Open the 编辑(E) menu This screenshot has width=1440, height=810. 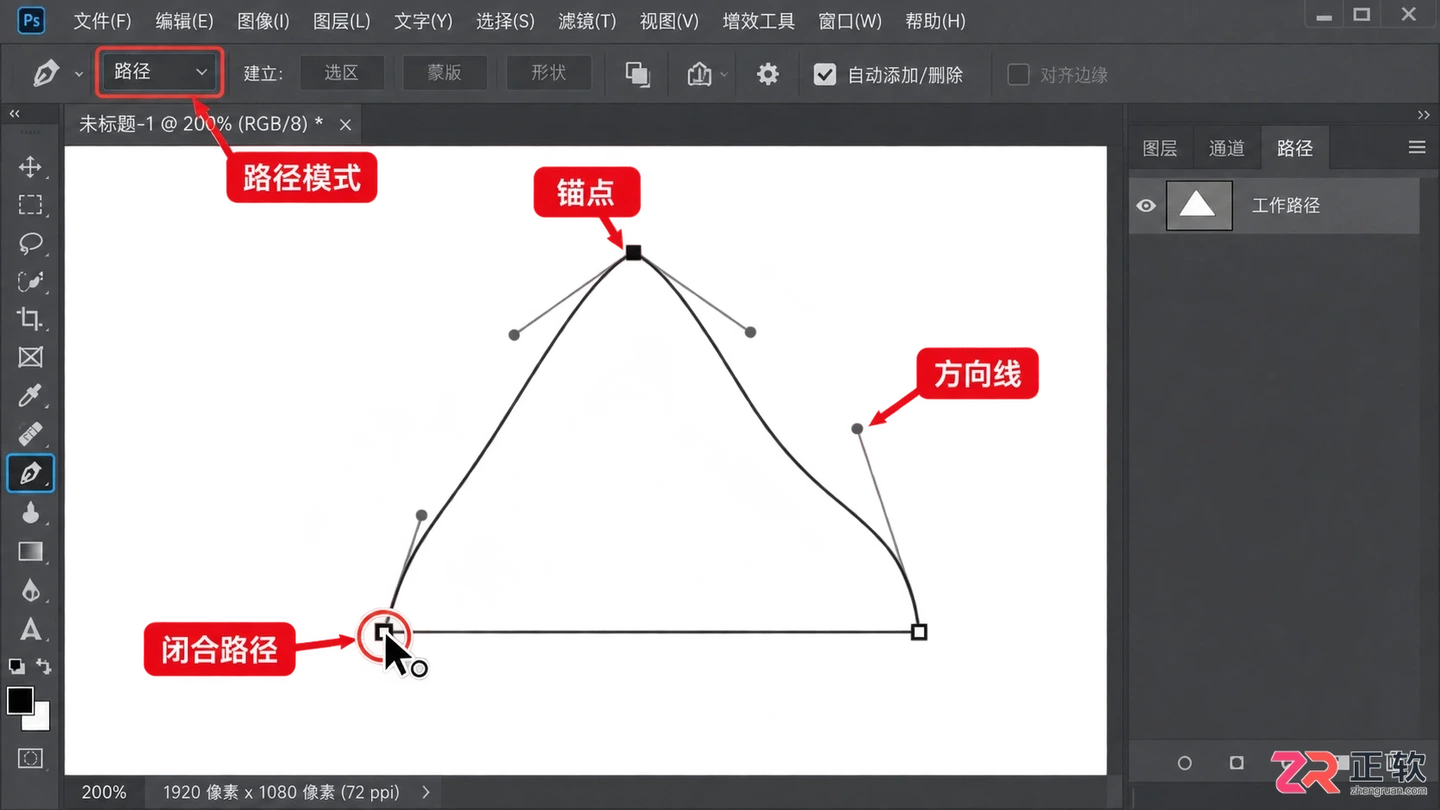tap(184, 21)
